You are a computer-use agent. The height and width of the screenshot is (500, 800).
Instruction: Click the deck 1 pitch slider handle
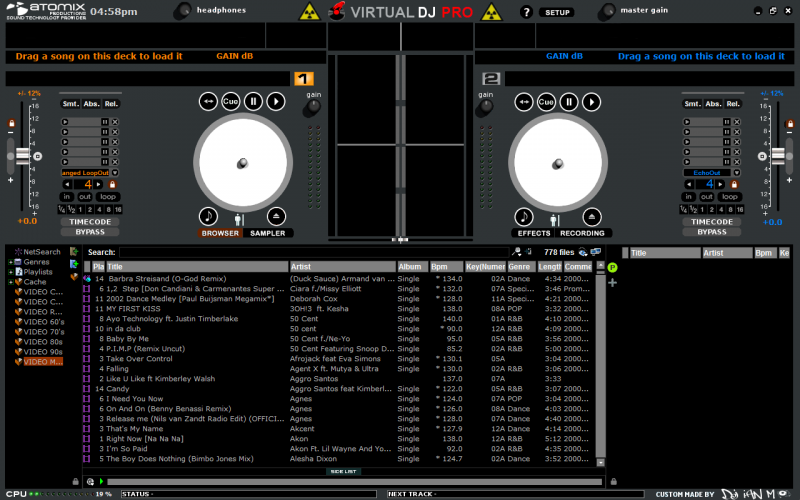[22, 156]
